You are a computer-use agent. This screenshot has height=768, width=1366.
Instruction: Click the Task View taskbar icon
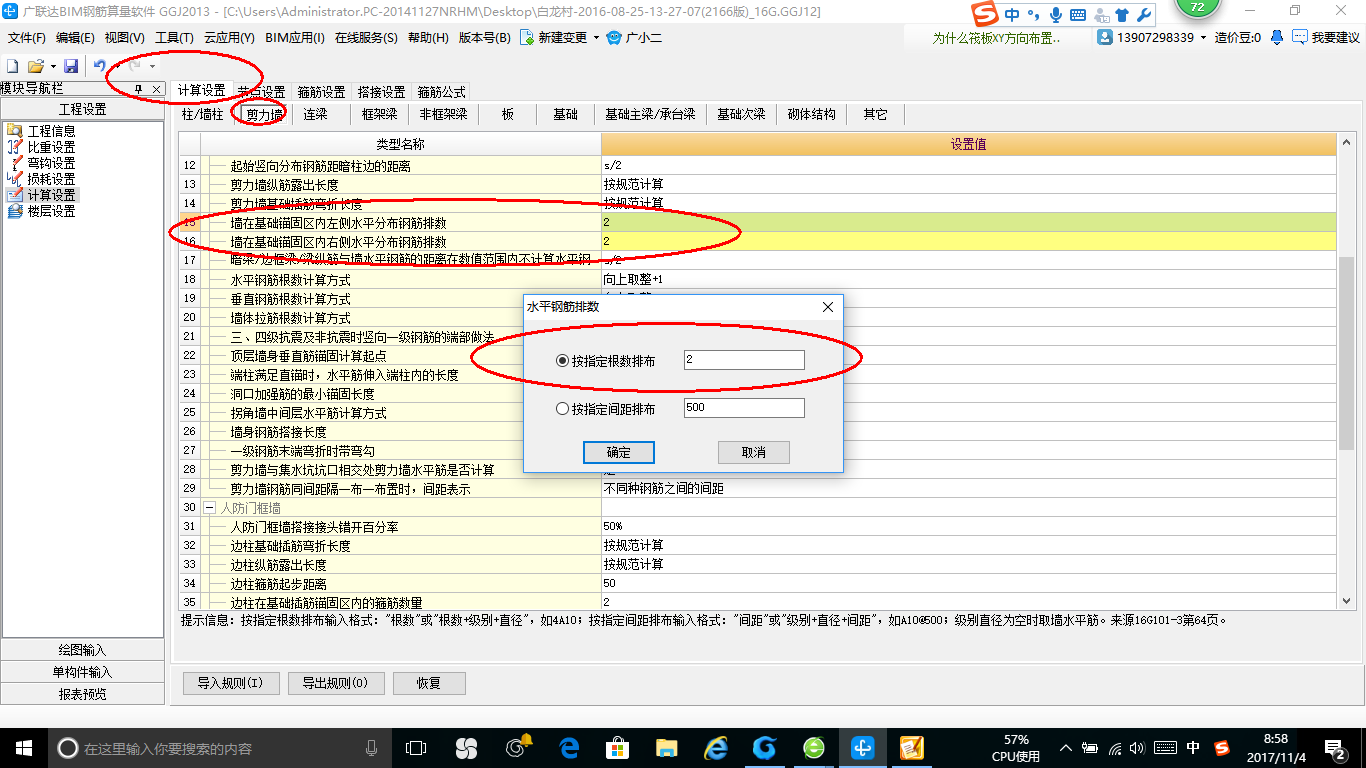415,747
